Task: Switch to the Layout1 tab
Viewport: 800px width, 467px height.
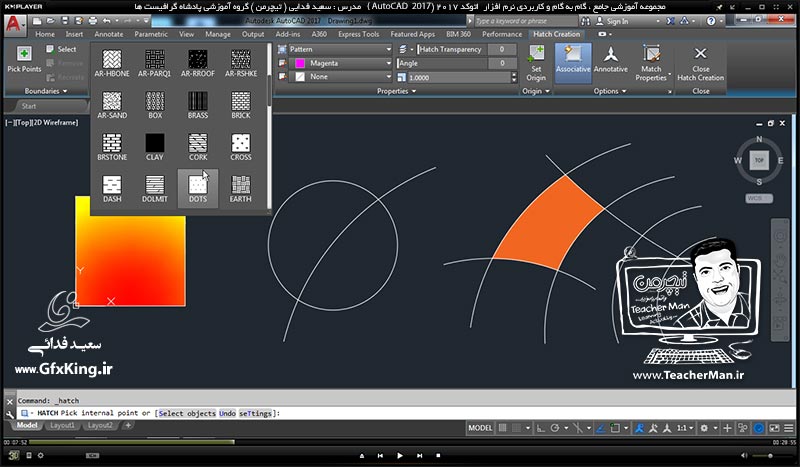Action: pyautogui.click(x=62, y=425)
